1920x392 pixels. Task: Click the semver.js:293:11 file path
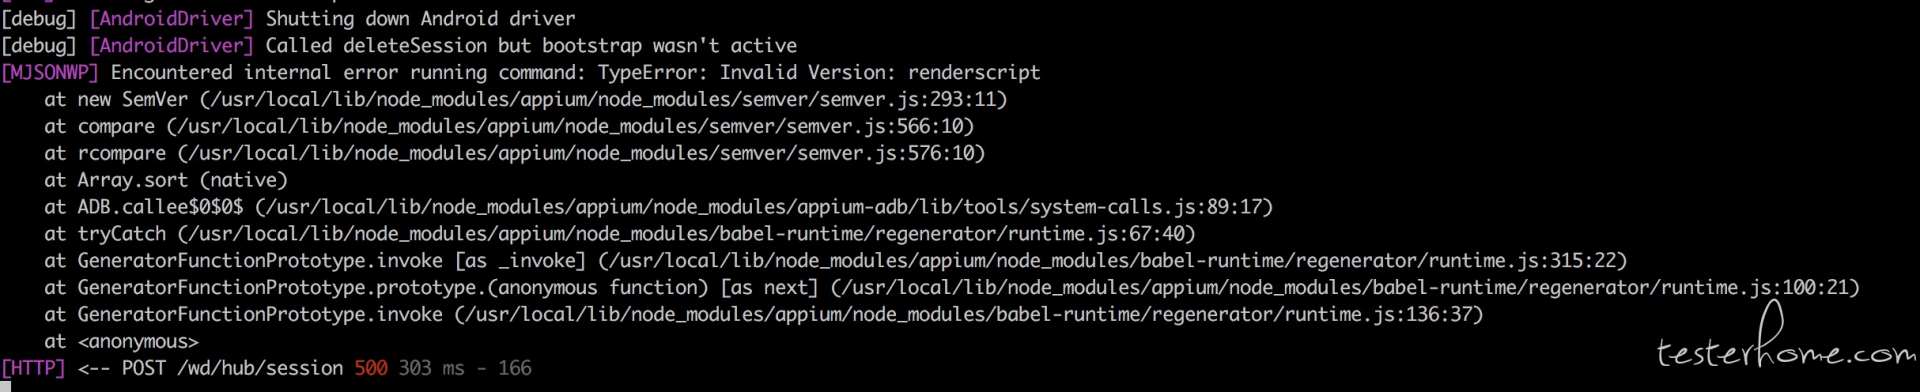point(603,100)
